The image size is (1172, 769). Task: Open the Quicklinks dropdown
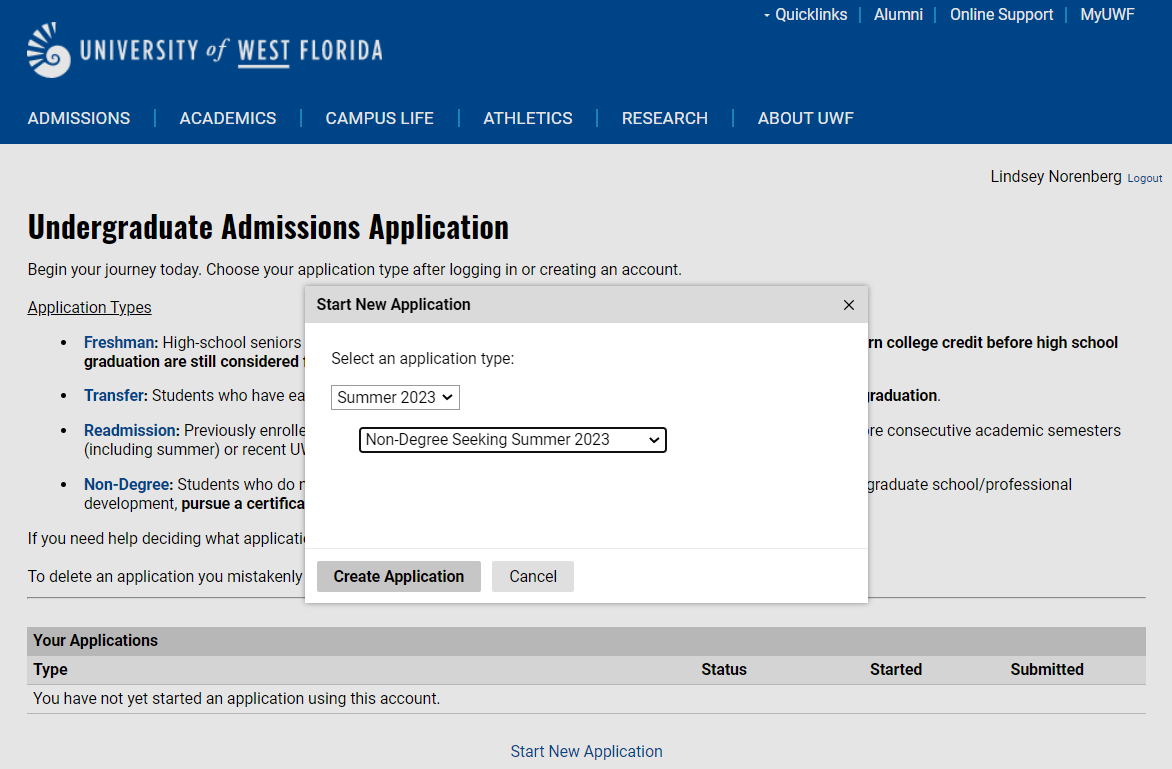click(x=805, y=15)
